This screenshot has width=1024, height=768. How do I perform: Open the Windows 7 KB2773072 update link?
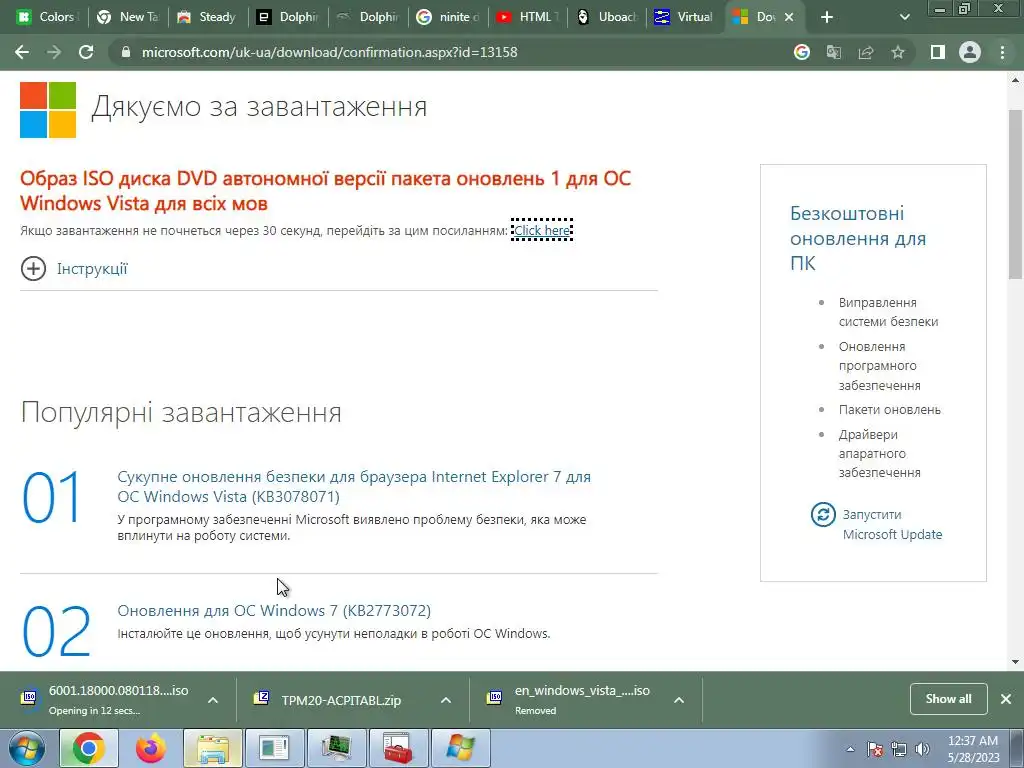pyautogui.click(x=274, y=611)
